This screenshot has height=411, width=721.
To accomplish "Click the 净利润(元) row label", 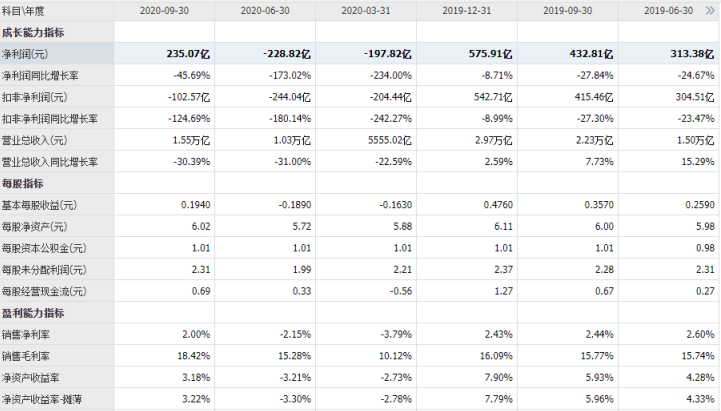I will coord(26,54).
